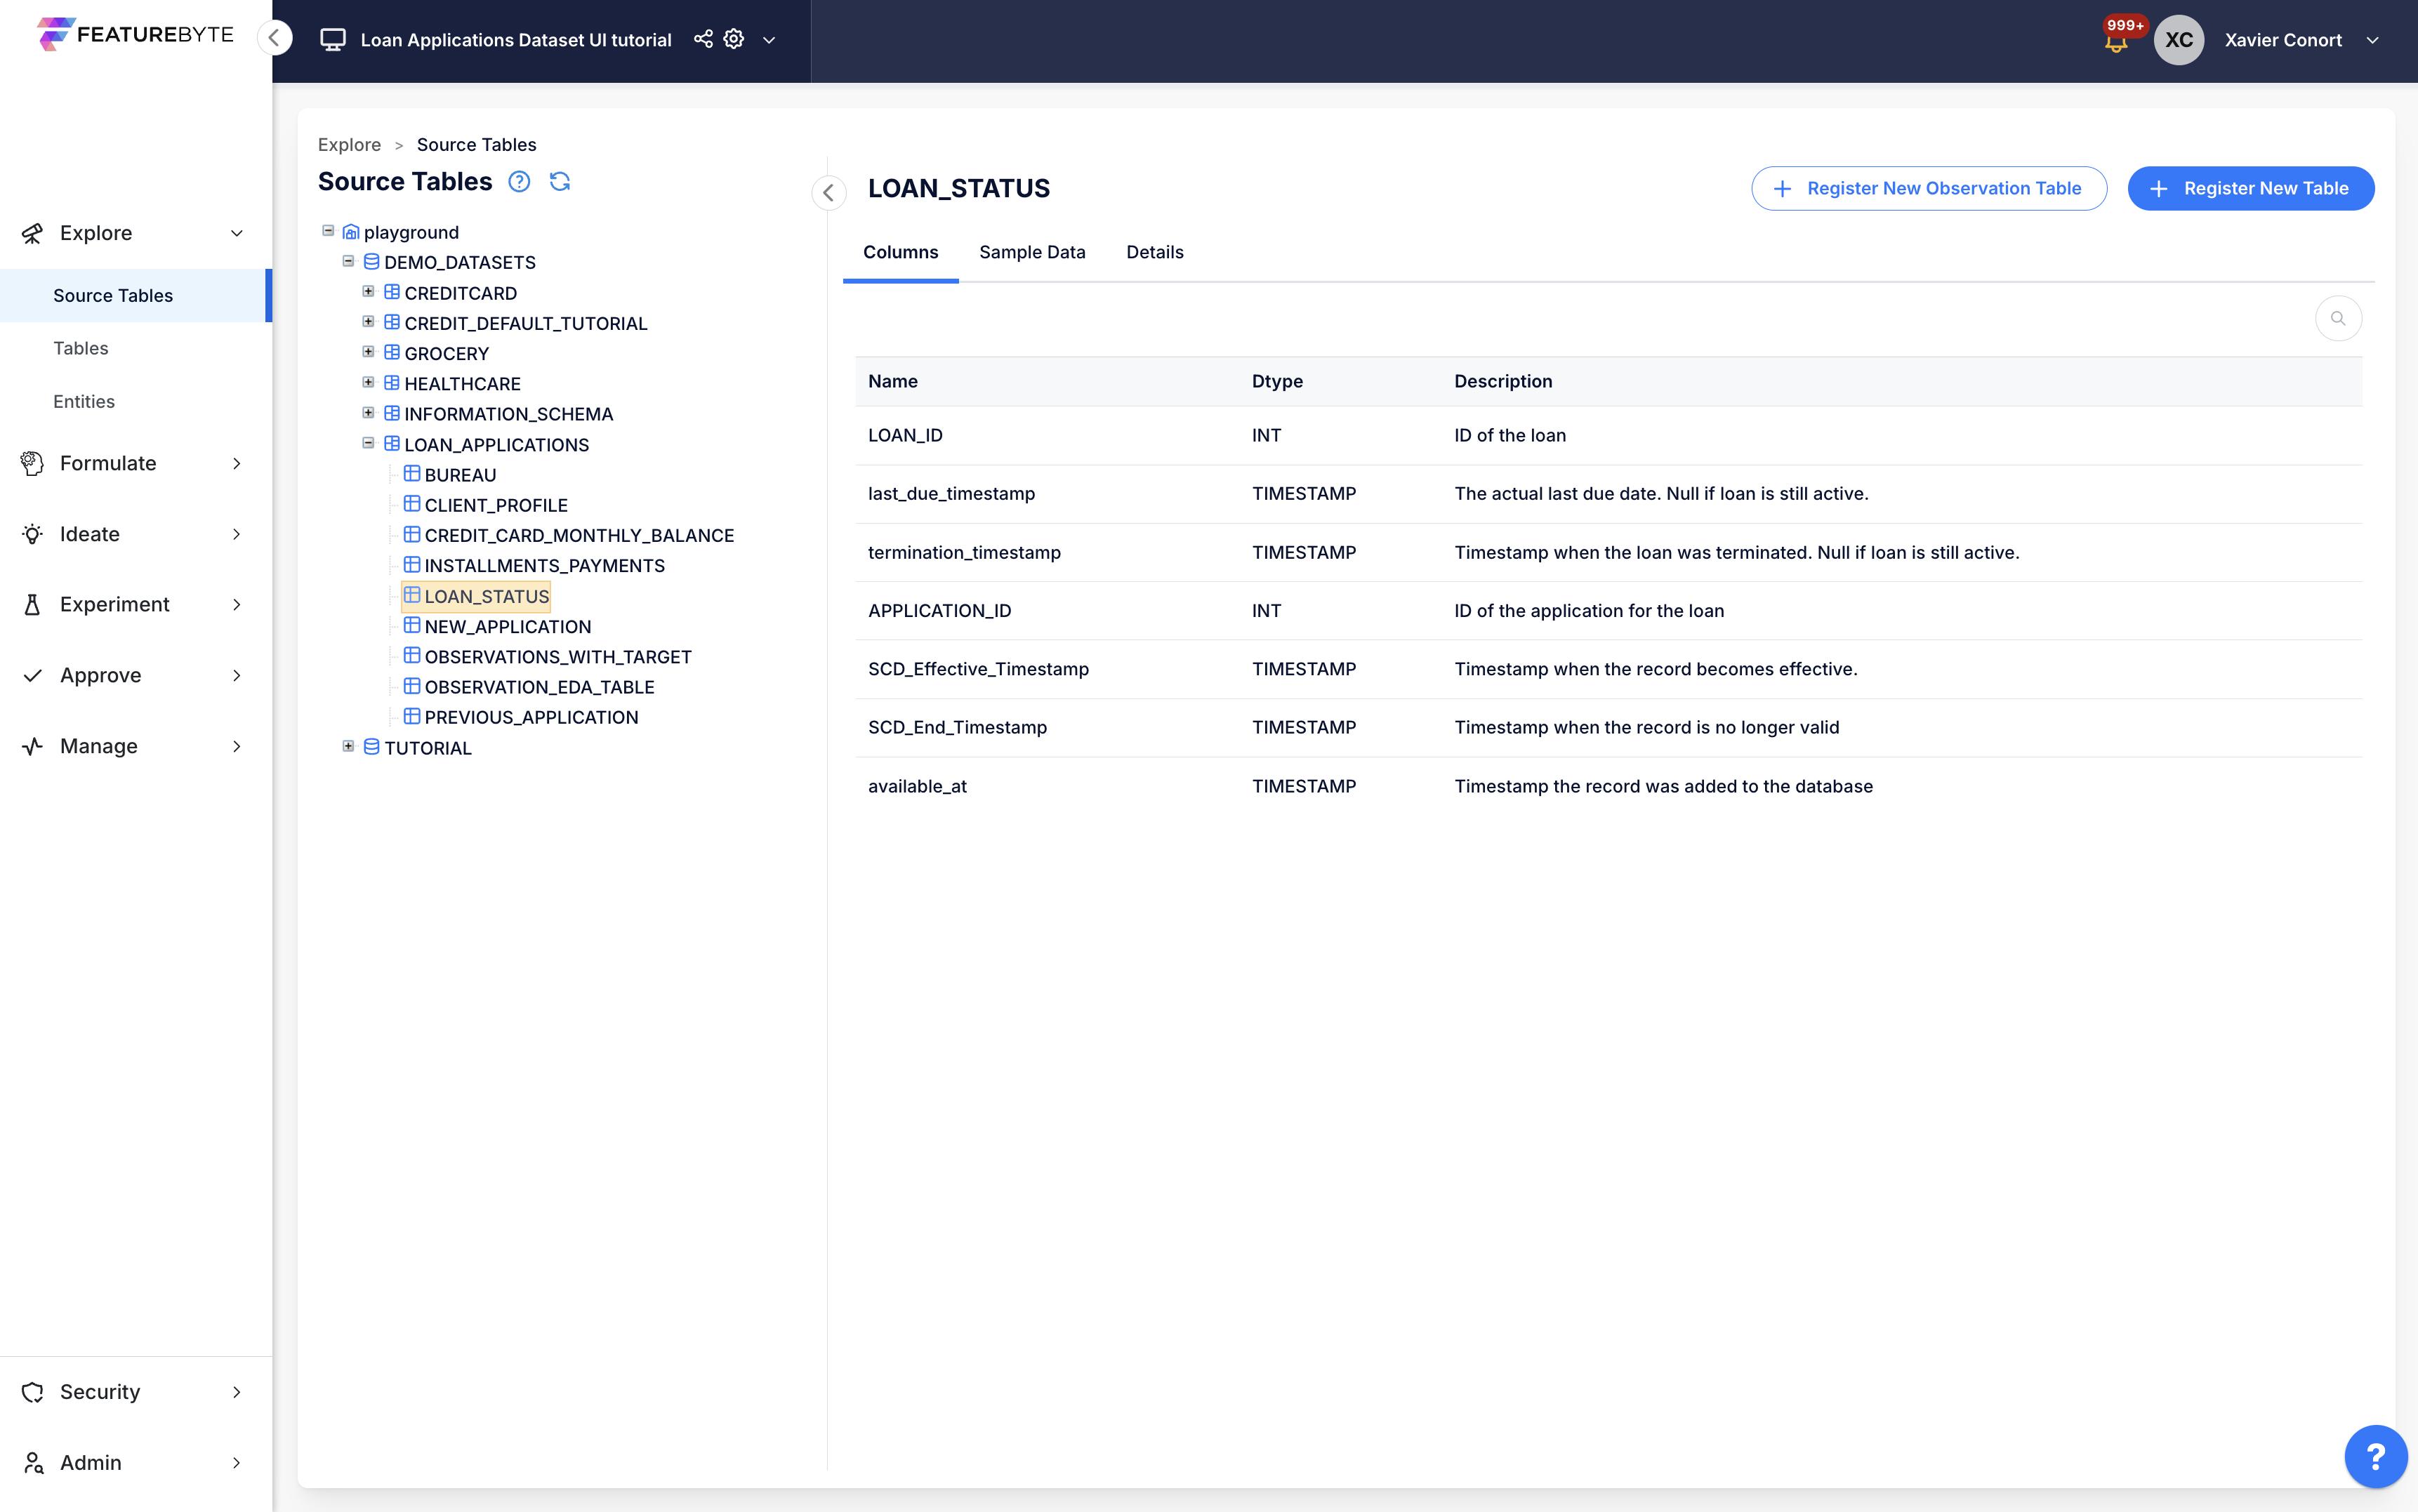This screenshot has width=2418, height=1512.
Task: Expand the Admin menu chevron
Action: point(237,1462)
